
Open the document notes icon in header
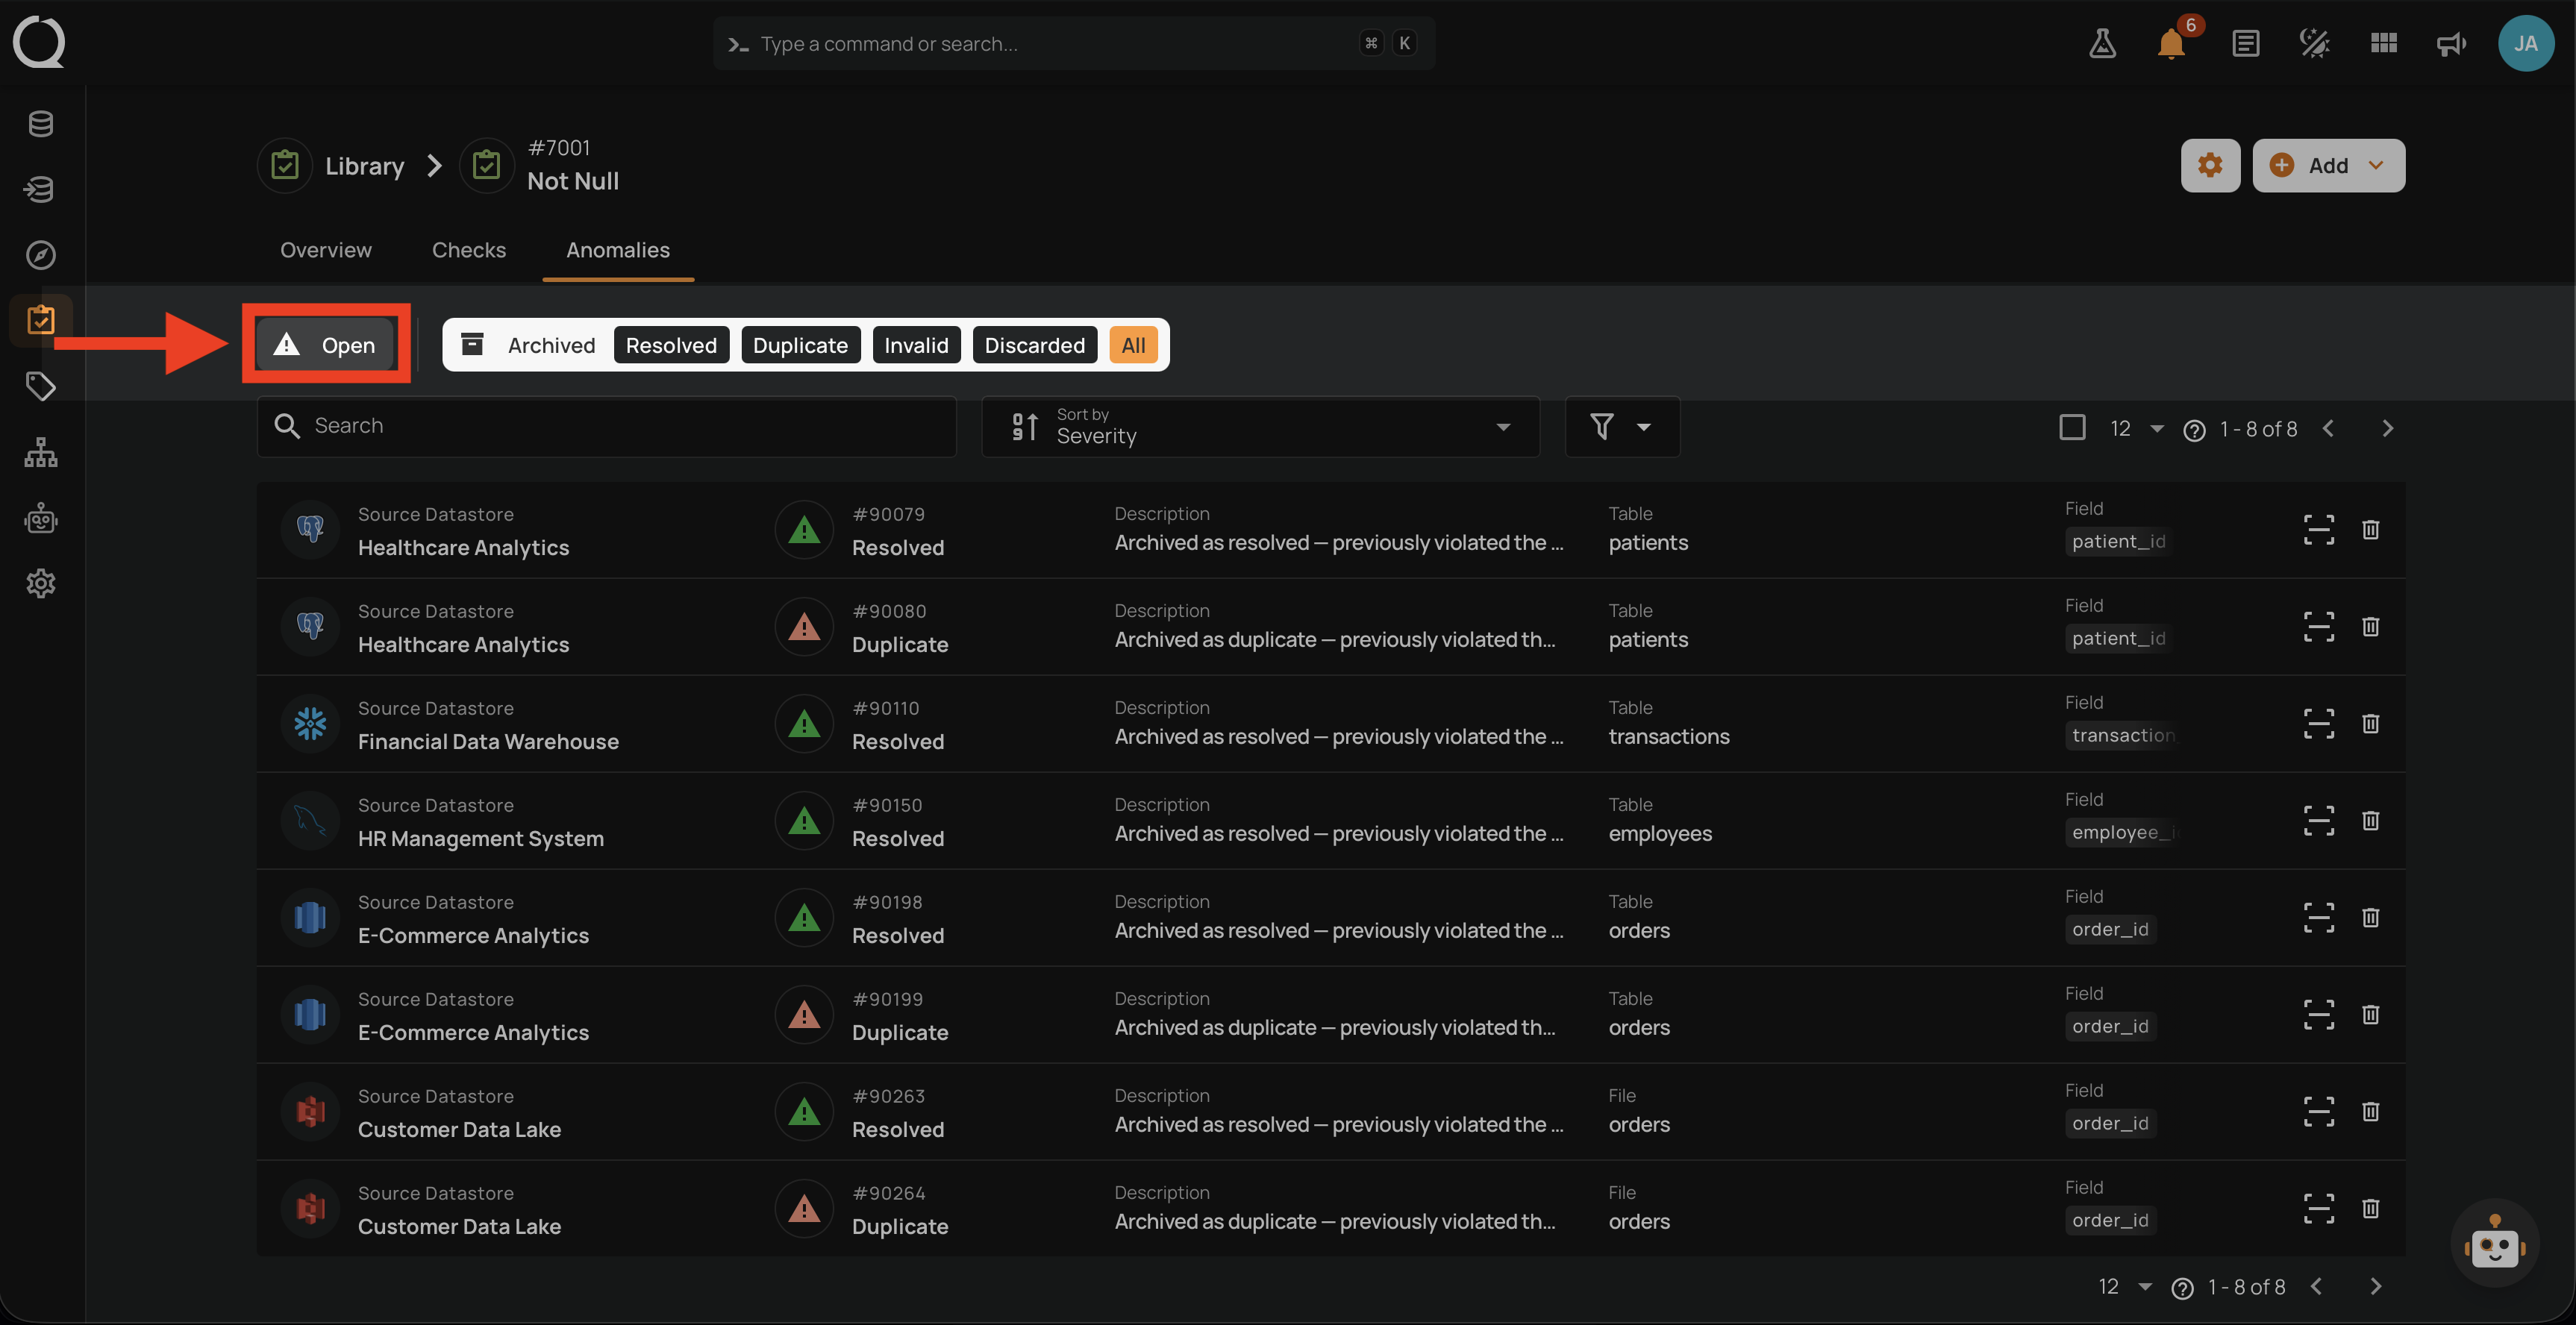pos(2245,43)
